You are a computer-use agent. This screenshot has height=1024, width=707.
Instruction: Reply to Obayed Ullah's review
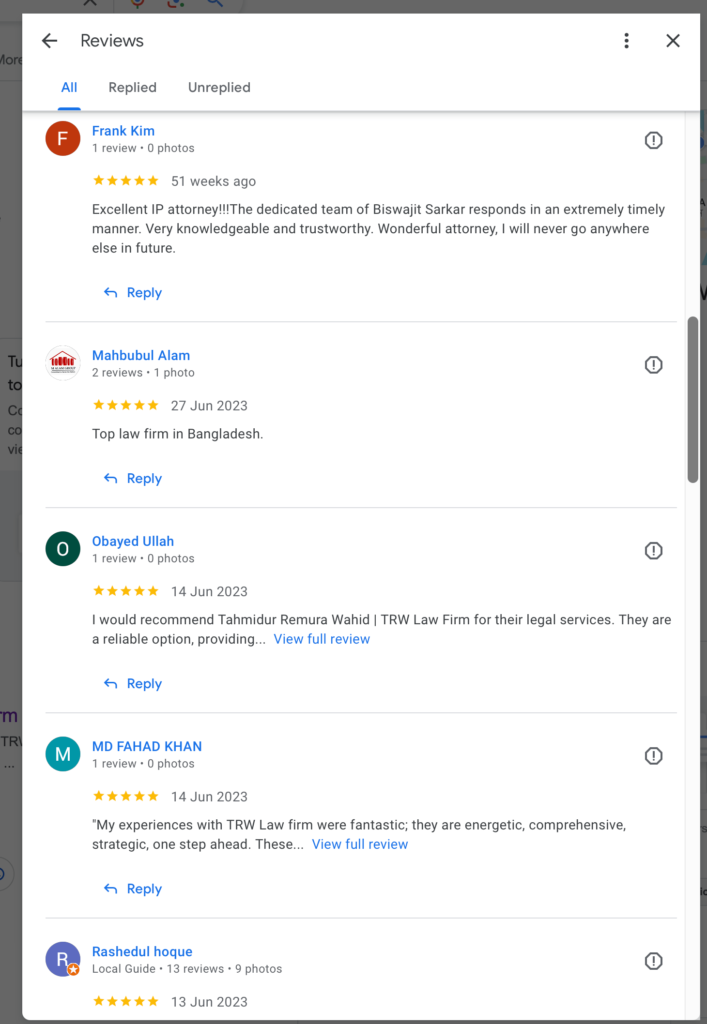[133, 684]
